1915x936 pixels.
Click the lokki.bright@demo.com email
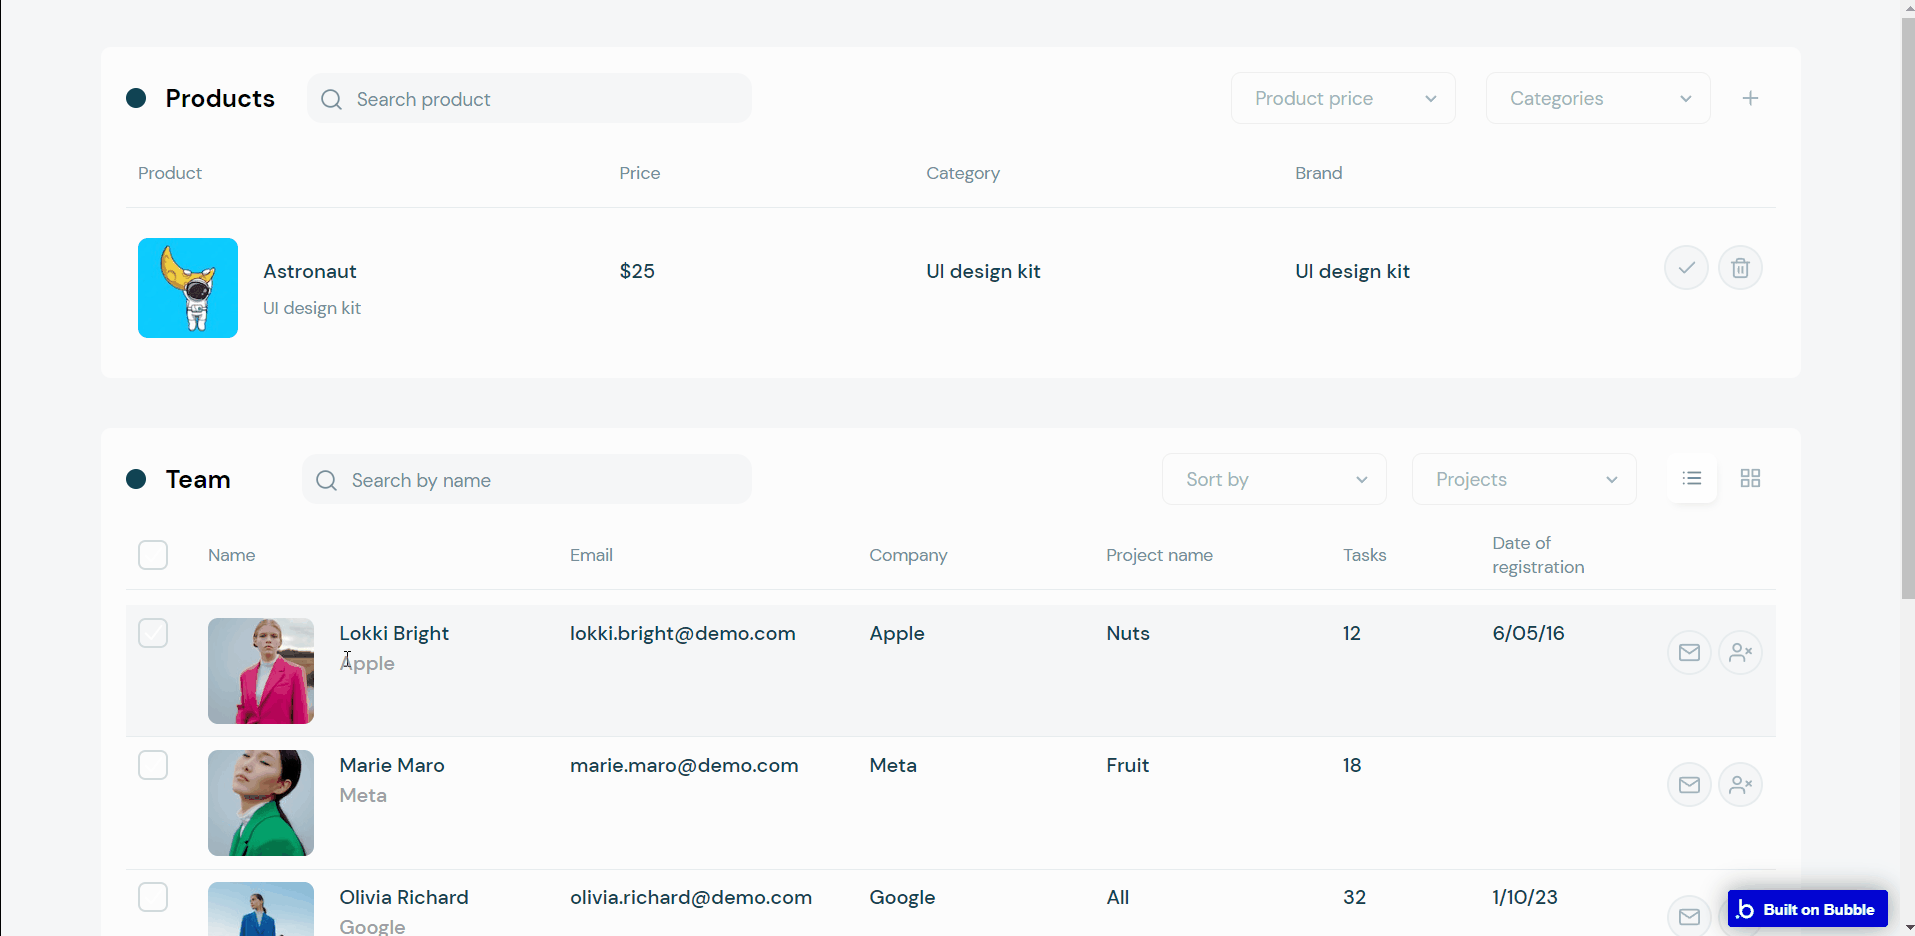point(683,633)
